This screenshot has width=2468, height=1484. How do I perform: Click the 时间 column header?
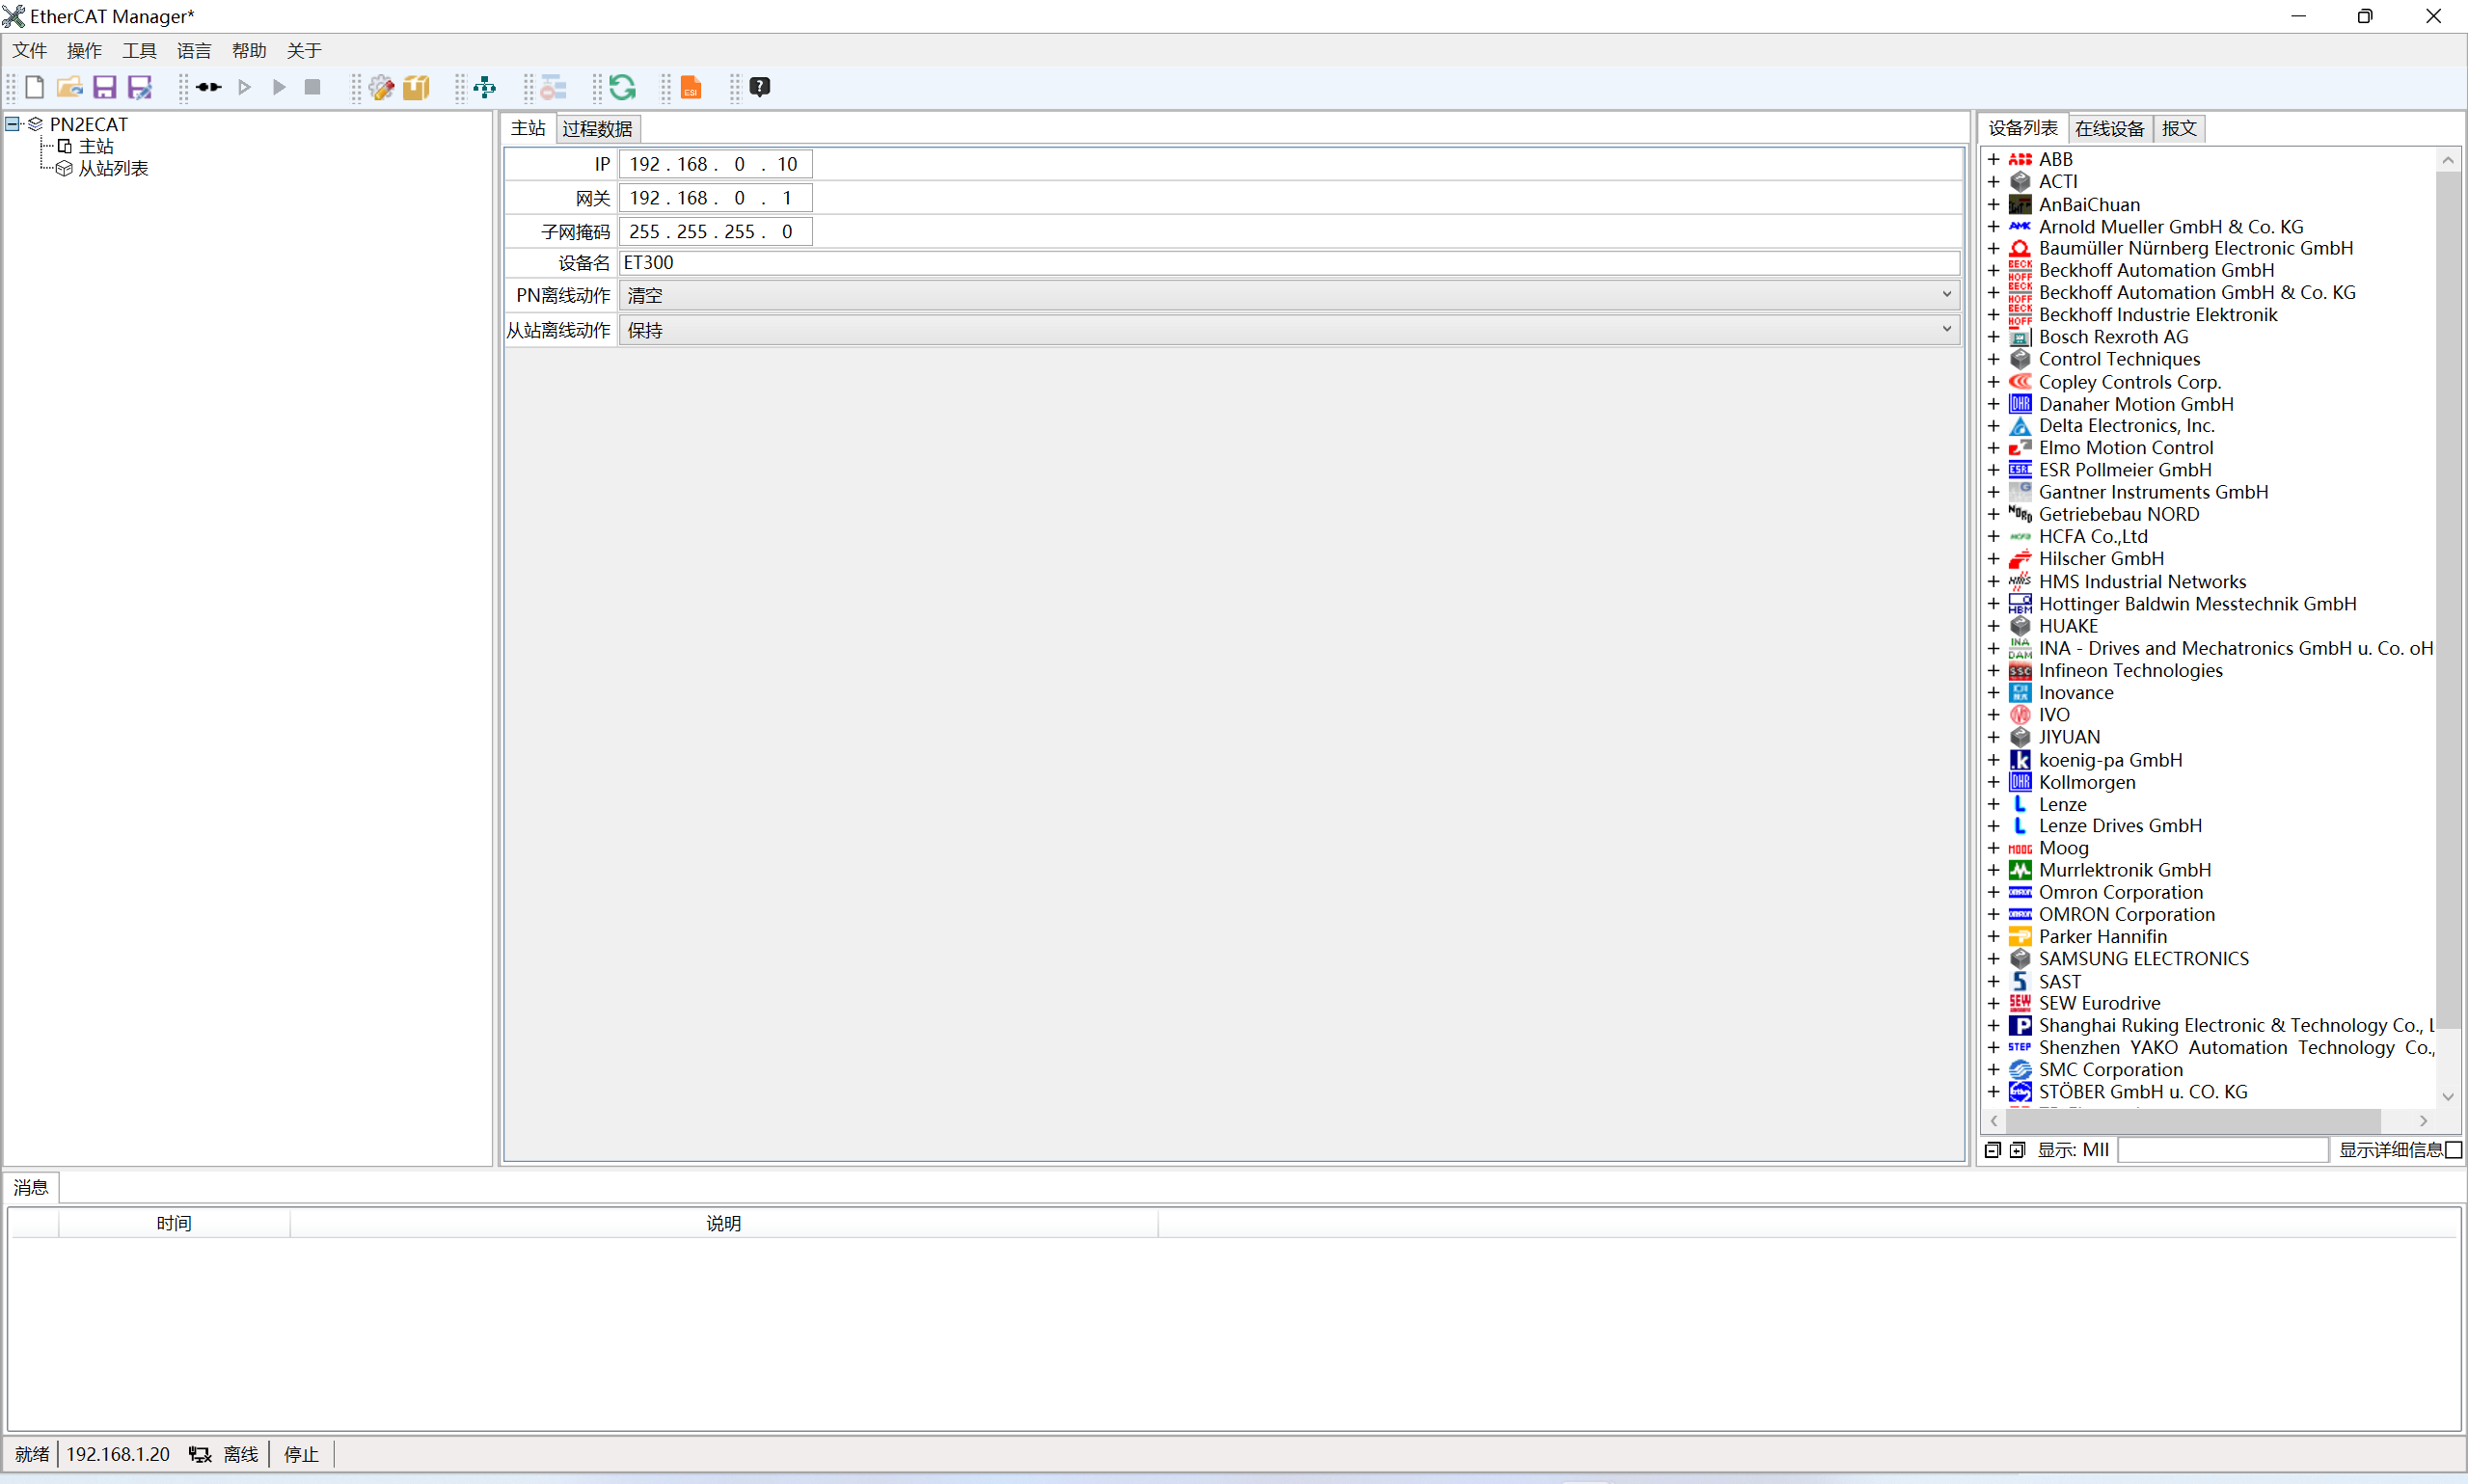(174, 1223)
